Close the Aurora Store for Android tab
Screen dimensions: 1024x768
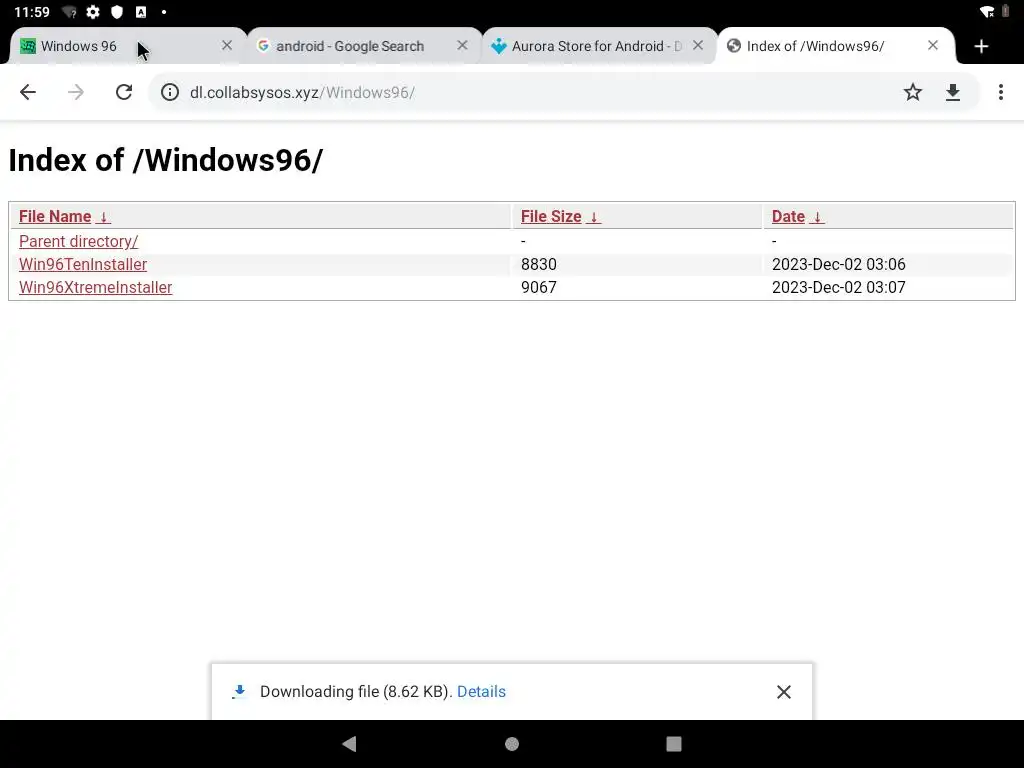[x=698, y=45]
